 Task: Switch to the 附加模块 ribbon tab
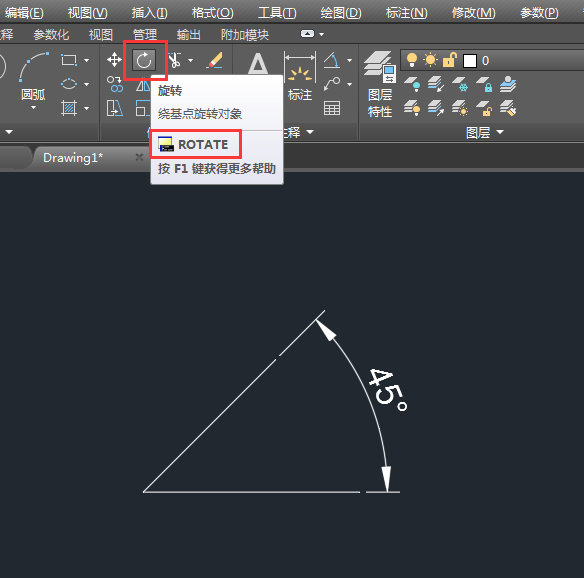coord(245,35)
